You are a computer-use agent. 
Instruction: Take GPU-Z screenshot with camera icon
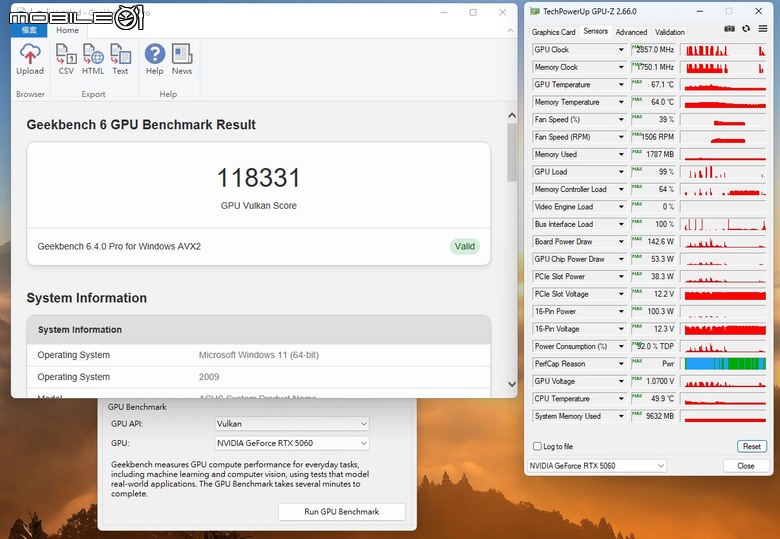point(729,29)
